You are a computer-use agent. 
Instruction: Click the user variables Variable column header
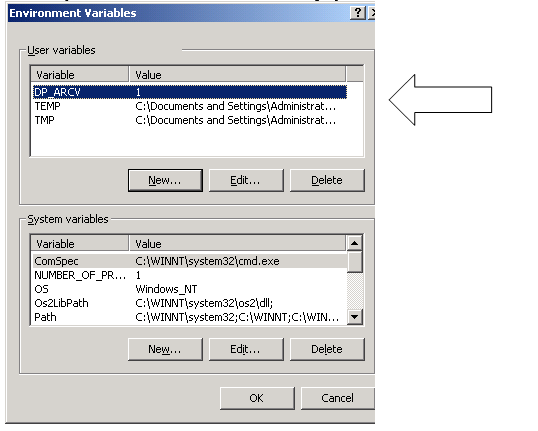(80, 74)
